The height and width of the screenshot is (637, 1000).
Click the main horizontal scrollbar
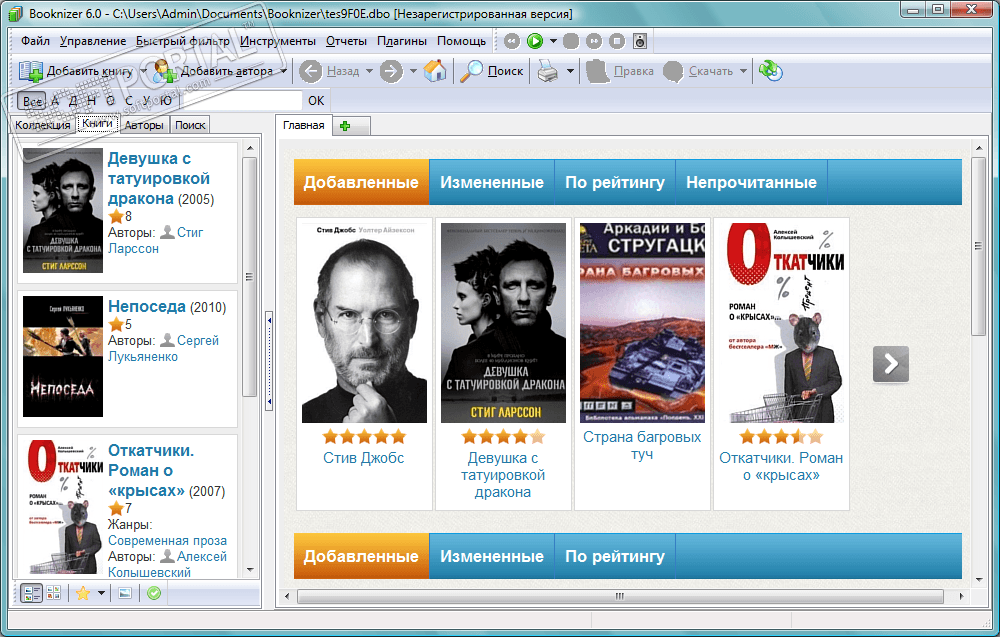pyautogui.click(x=620, y=596)
